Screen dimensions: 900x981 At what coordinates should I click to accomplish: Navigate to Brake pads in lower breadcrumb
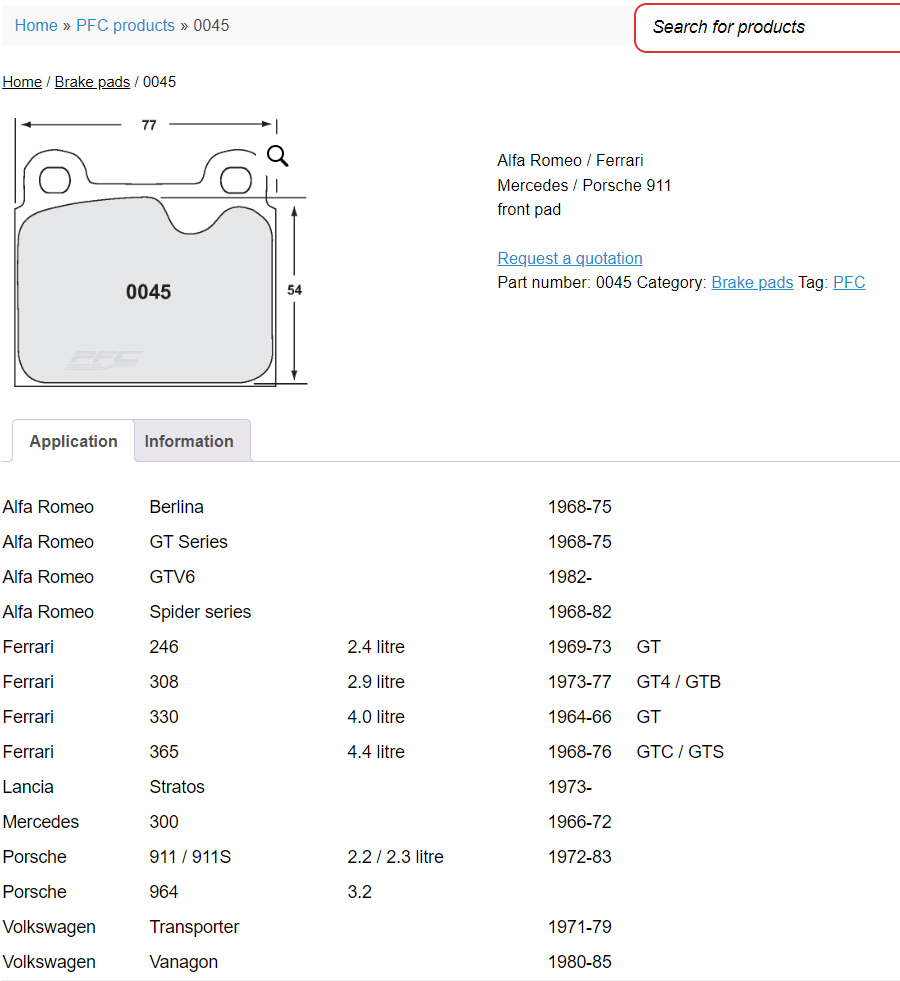pyautogui.click(x=92, y=82)
